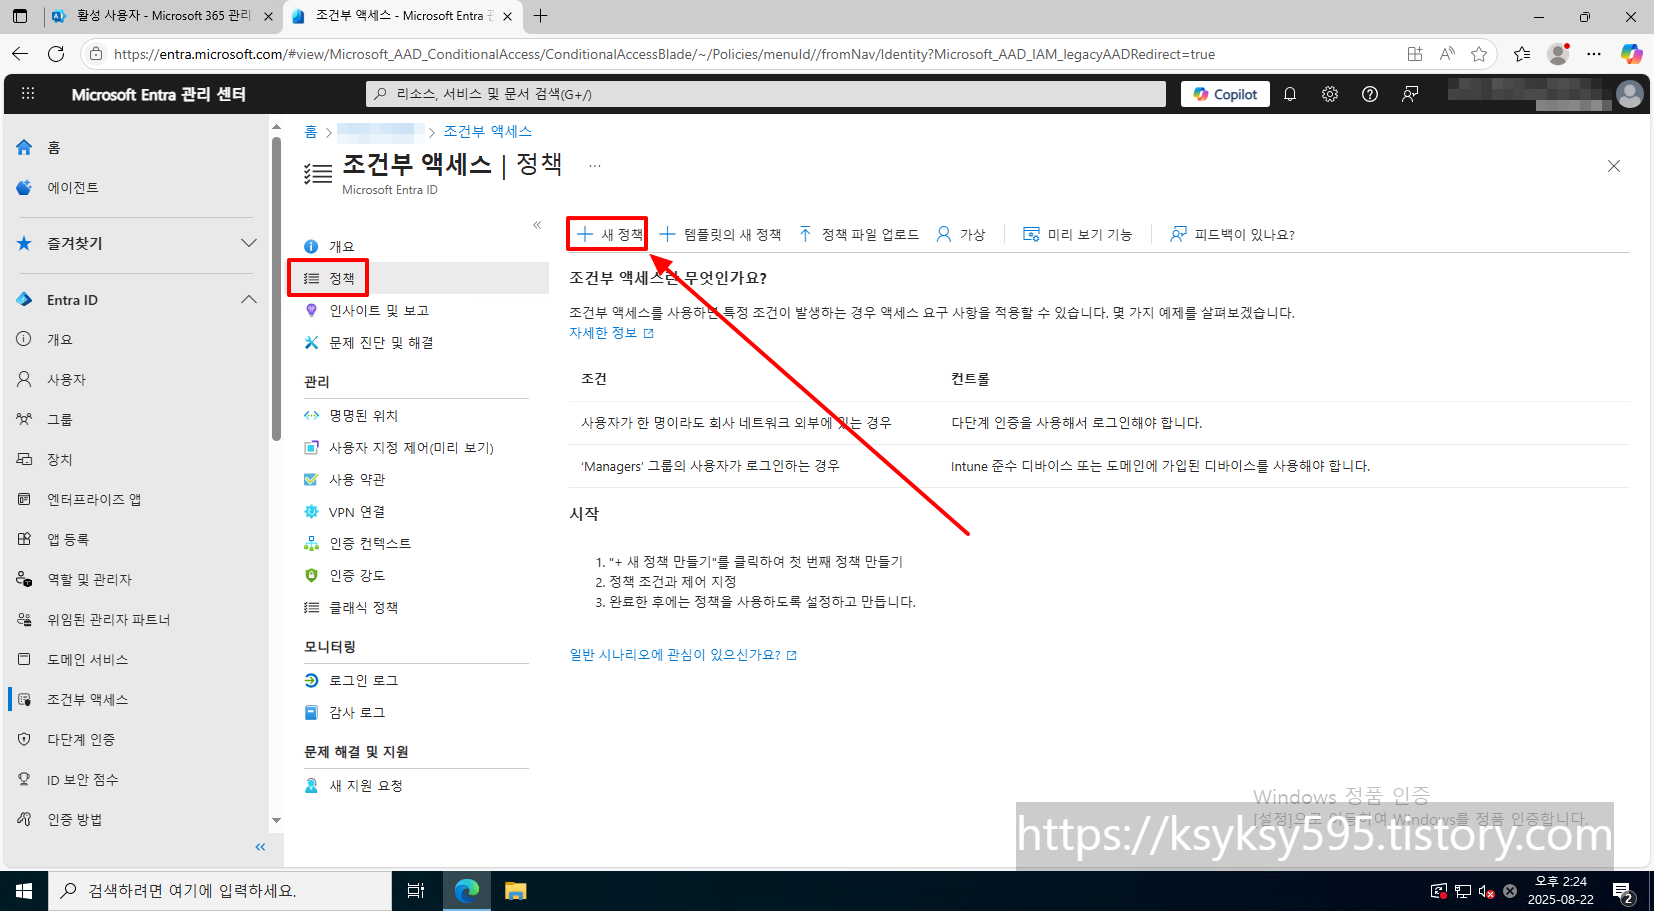The image size is (1654, 911).
Task: Open the feedback icon in portal header
Action: [x=1410, y=94]
